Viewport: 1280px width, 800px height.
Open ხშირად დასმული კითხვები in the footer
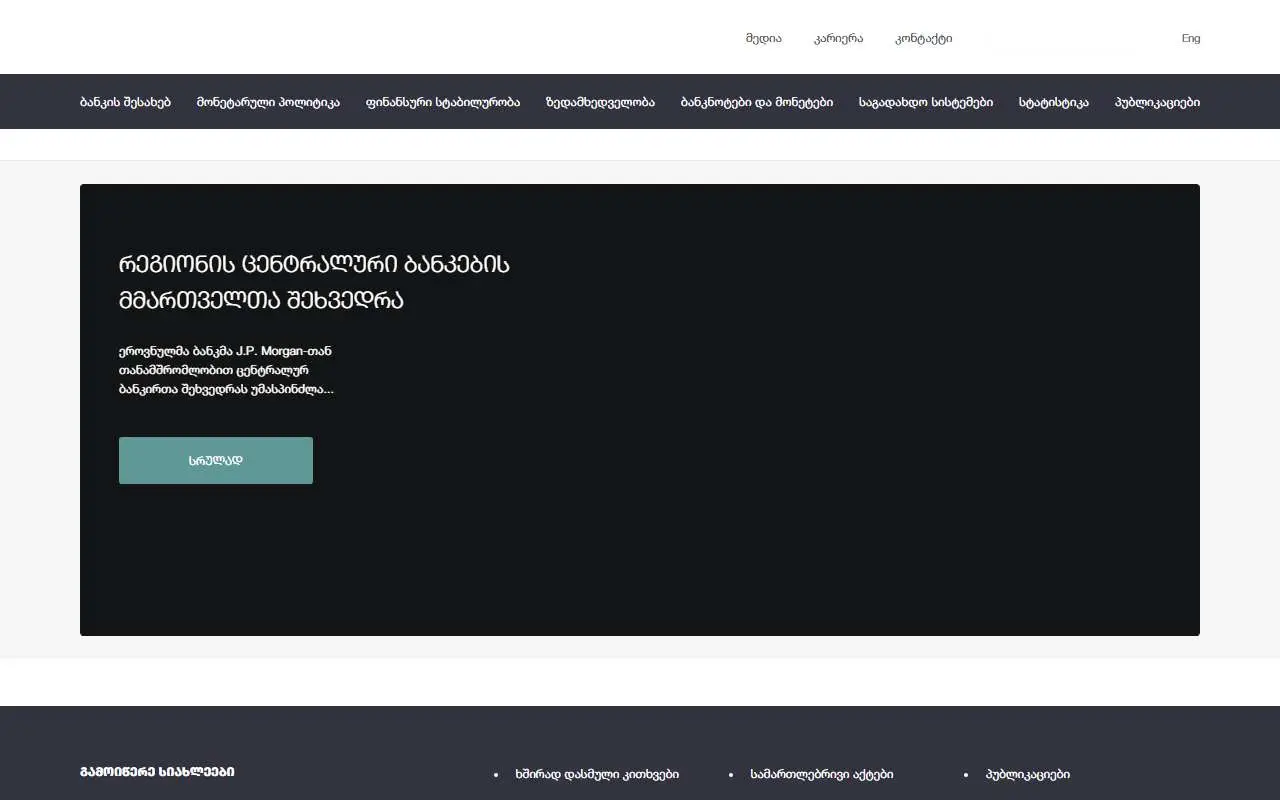(x=597, y=774)
